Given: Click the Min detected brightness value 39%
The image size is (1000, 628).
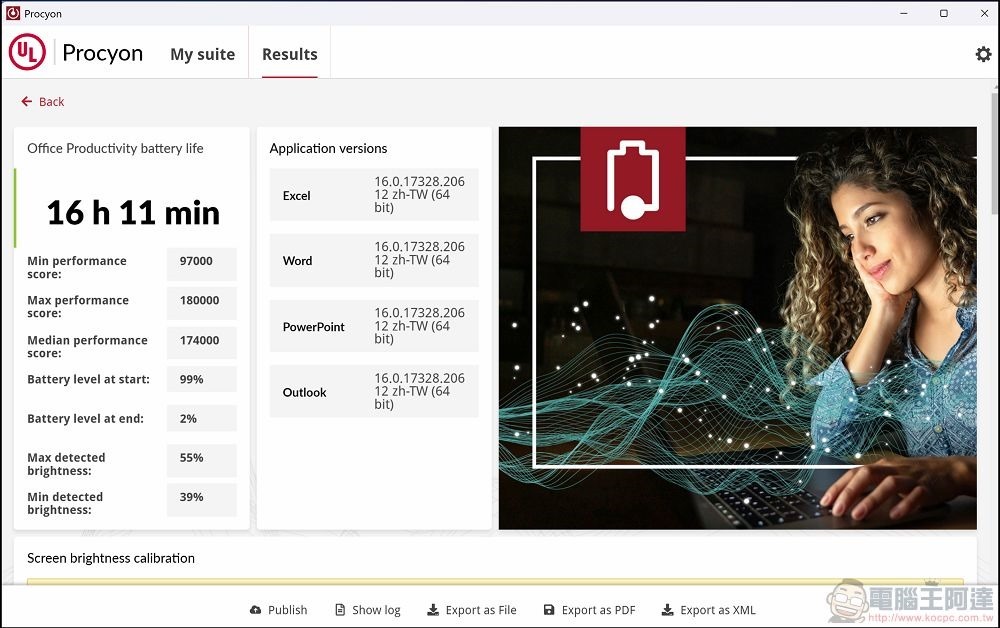Looking at the screenshot, I should (x=202, y=500).
